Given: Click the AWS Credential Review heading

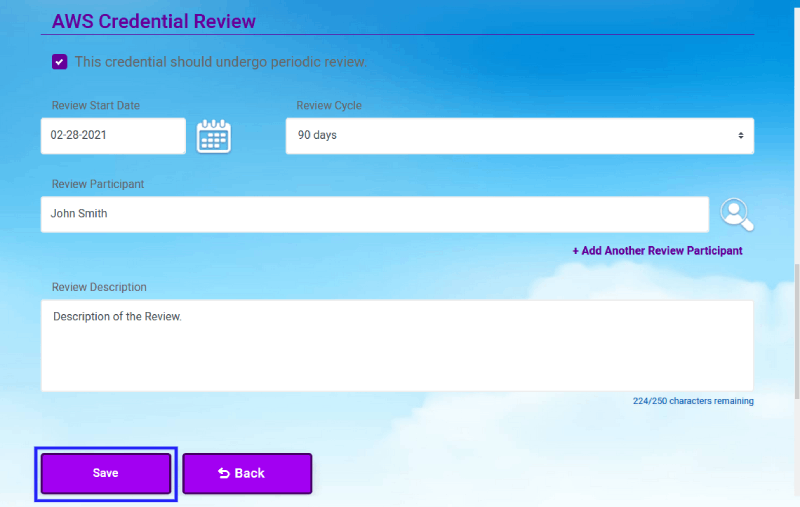Looking at the screenshot, I should point(154,21).
